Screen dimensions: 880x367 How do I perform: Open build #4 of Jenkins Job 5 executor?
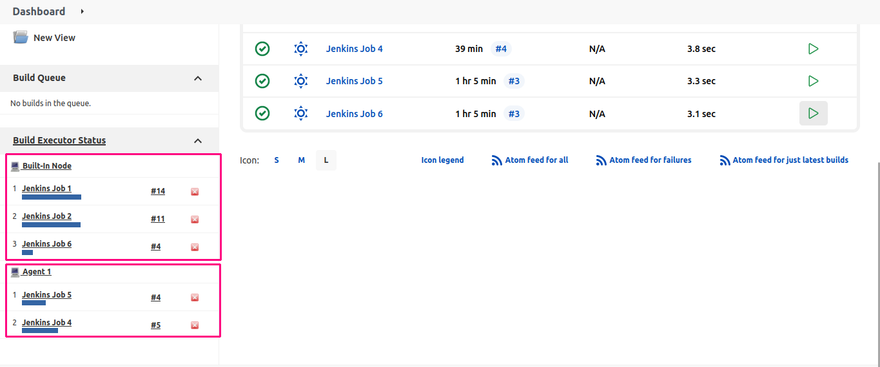tap(155, 297)
